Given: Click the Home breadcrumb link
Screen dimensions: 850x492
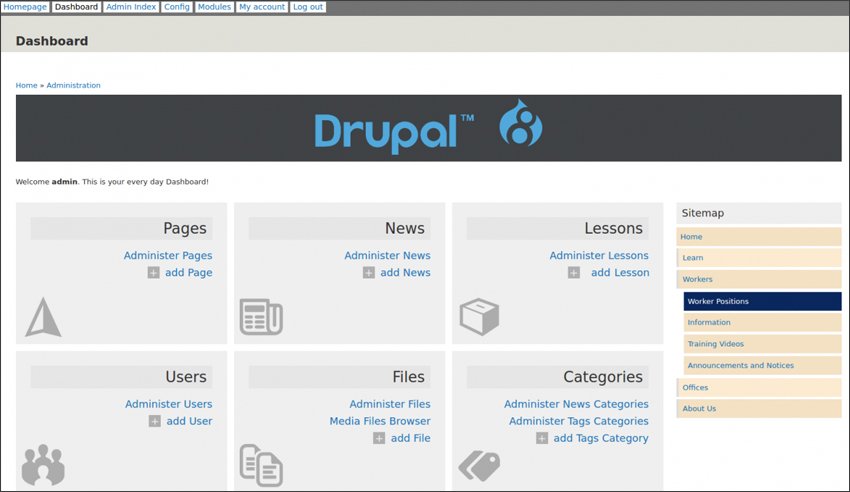Looking at the screenshot, I should (x=27, y=85).
